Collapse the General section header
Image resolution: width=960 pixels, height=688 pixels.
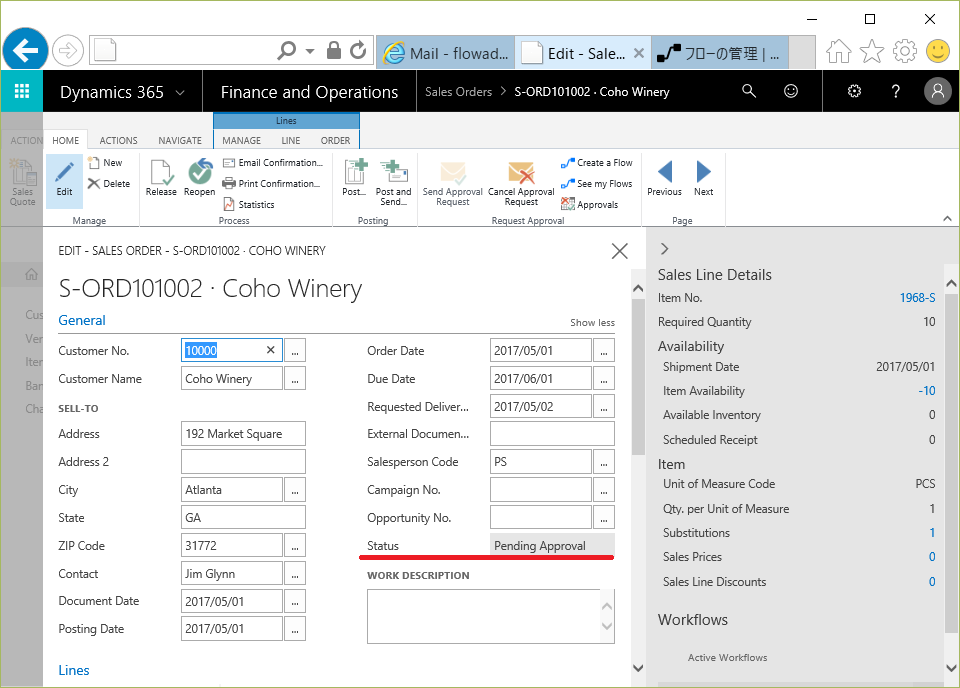[81, 320]
